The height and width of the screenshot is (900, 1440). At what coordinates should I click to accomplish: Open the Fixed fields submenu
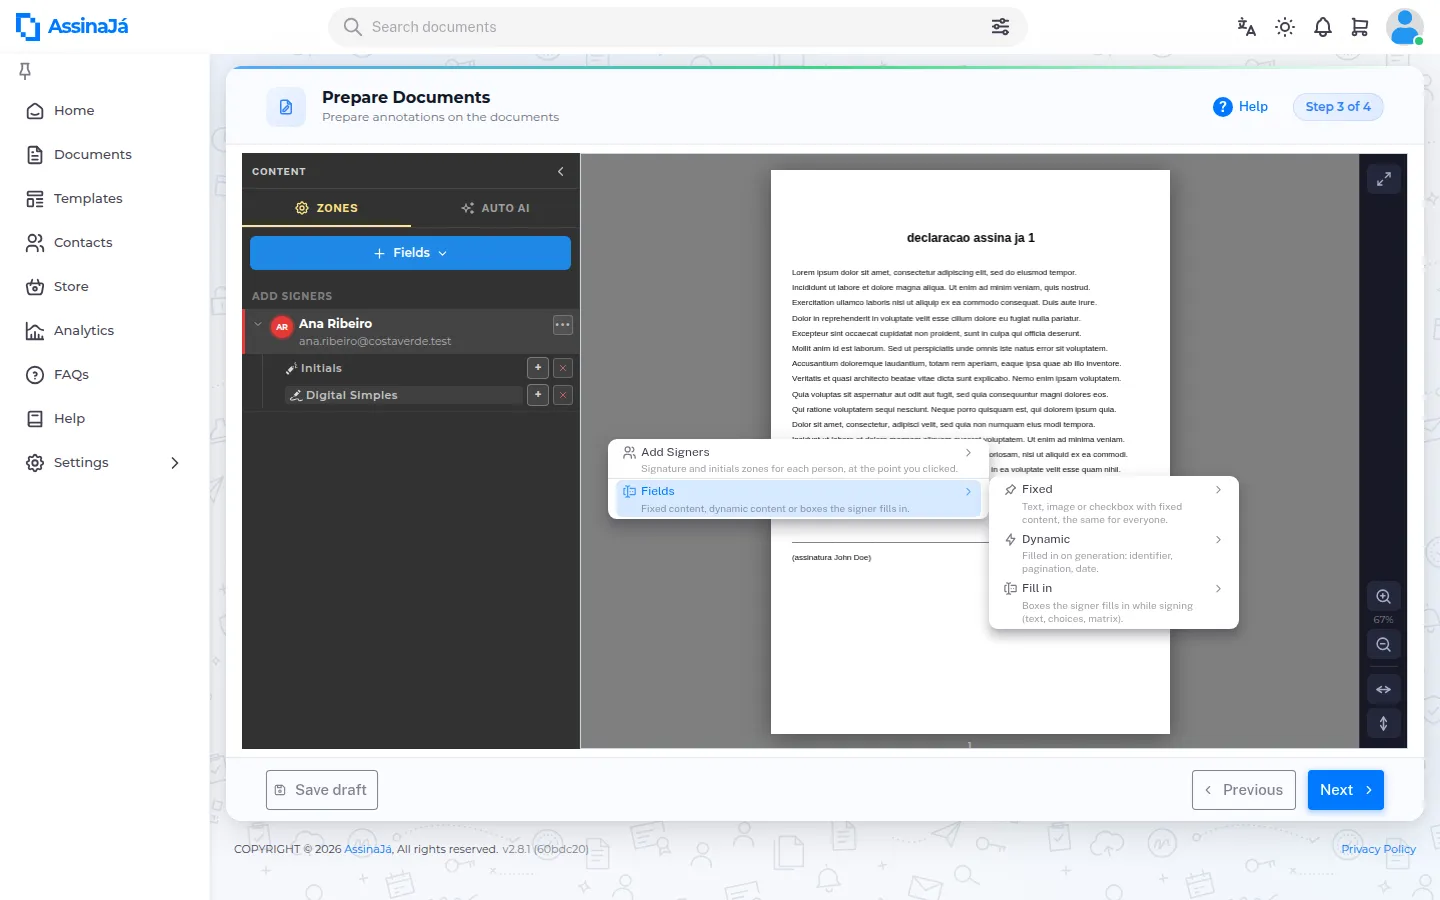pos(1113,504)
